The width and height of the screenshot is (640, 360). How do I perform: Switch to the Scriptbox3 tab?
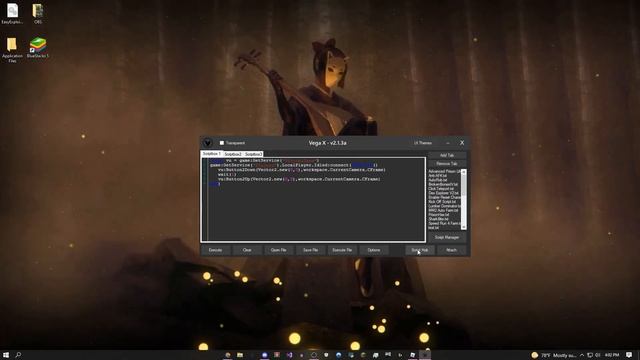[253, 154]
